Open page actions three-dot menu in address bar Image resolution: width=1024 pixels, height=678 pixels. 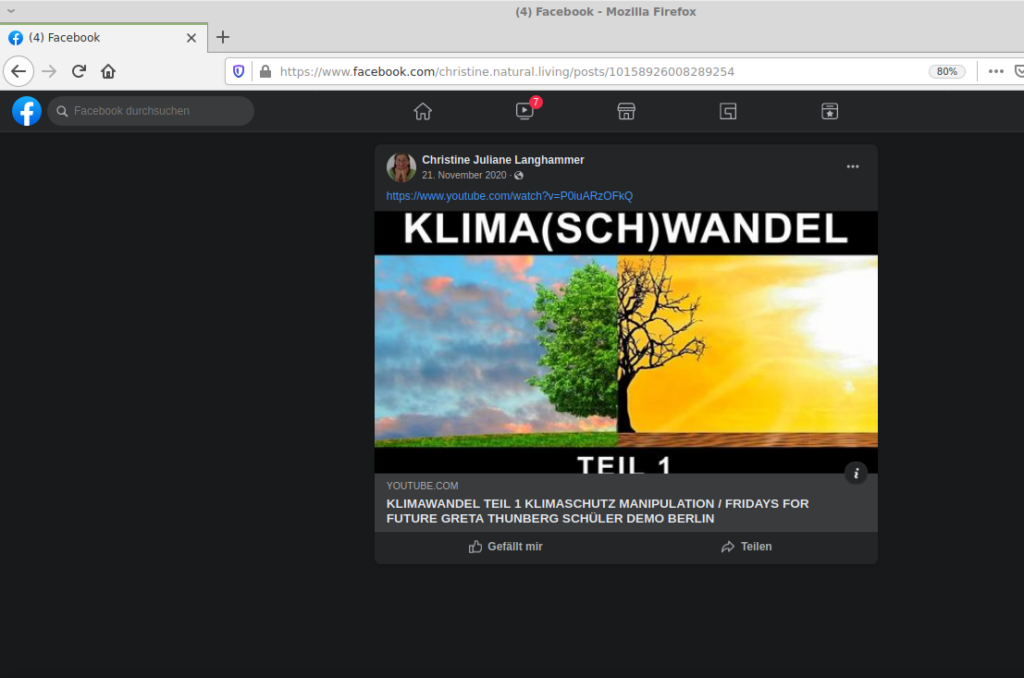pyautogui.click(x=996, y=71)
